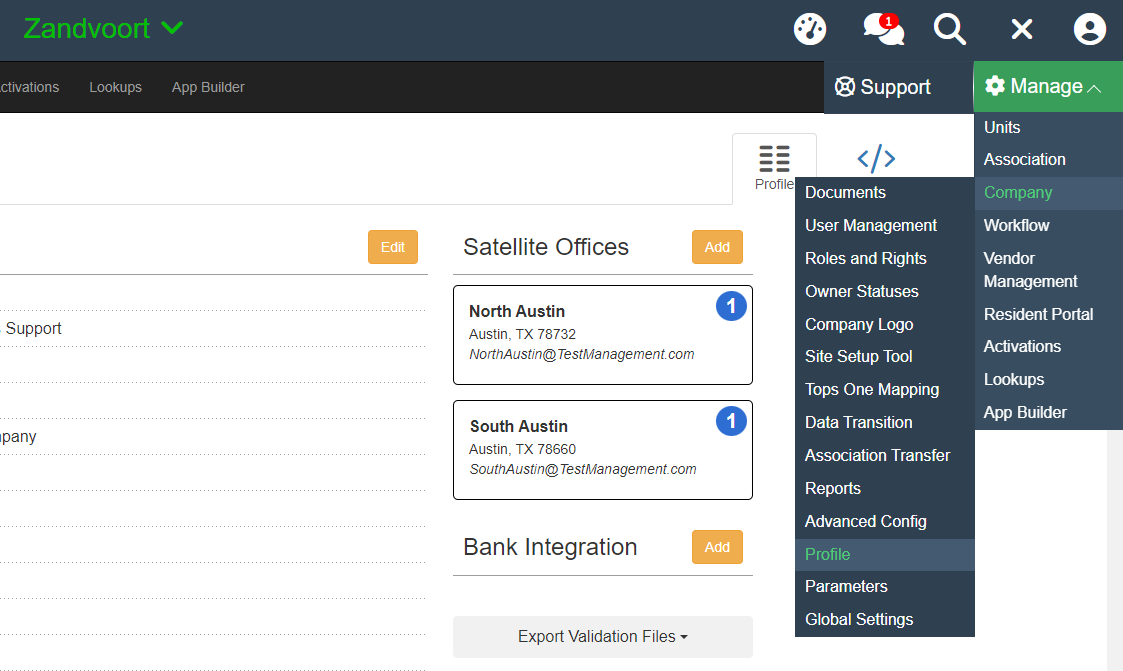The height and width of the screenshot is (671, 1123).
Task: Click the page vertical scrollbar
Action: 1115,550
